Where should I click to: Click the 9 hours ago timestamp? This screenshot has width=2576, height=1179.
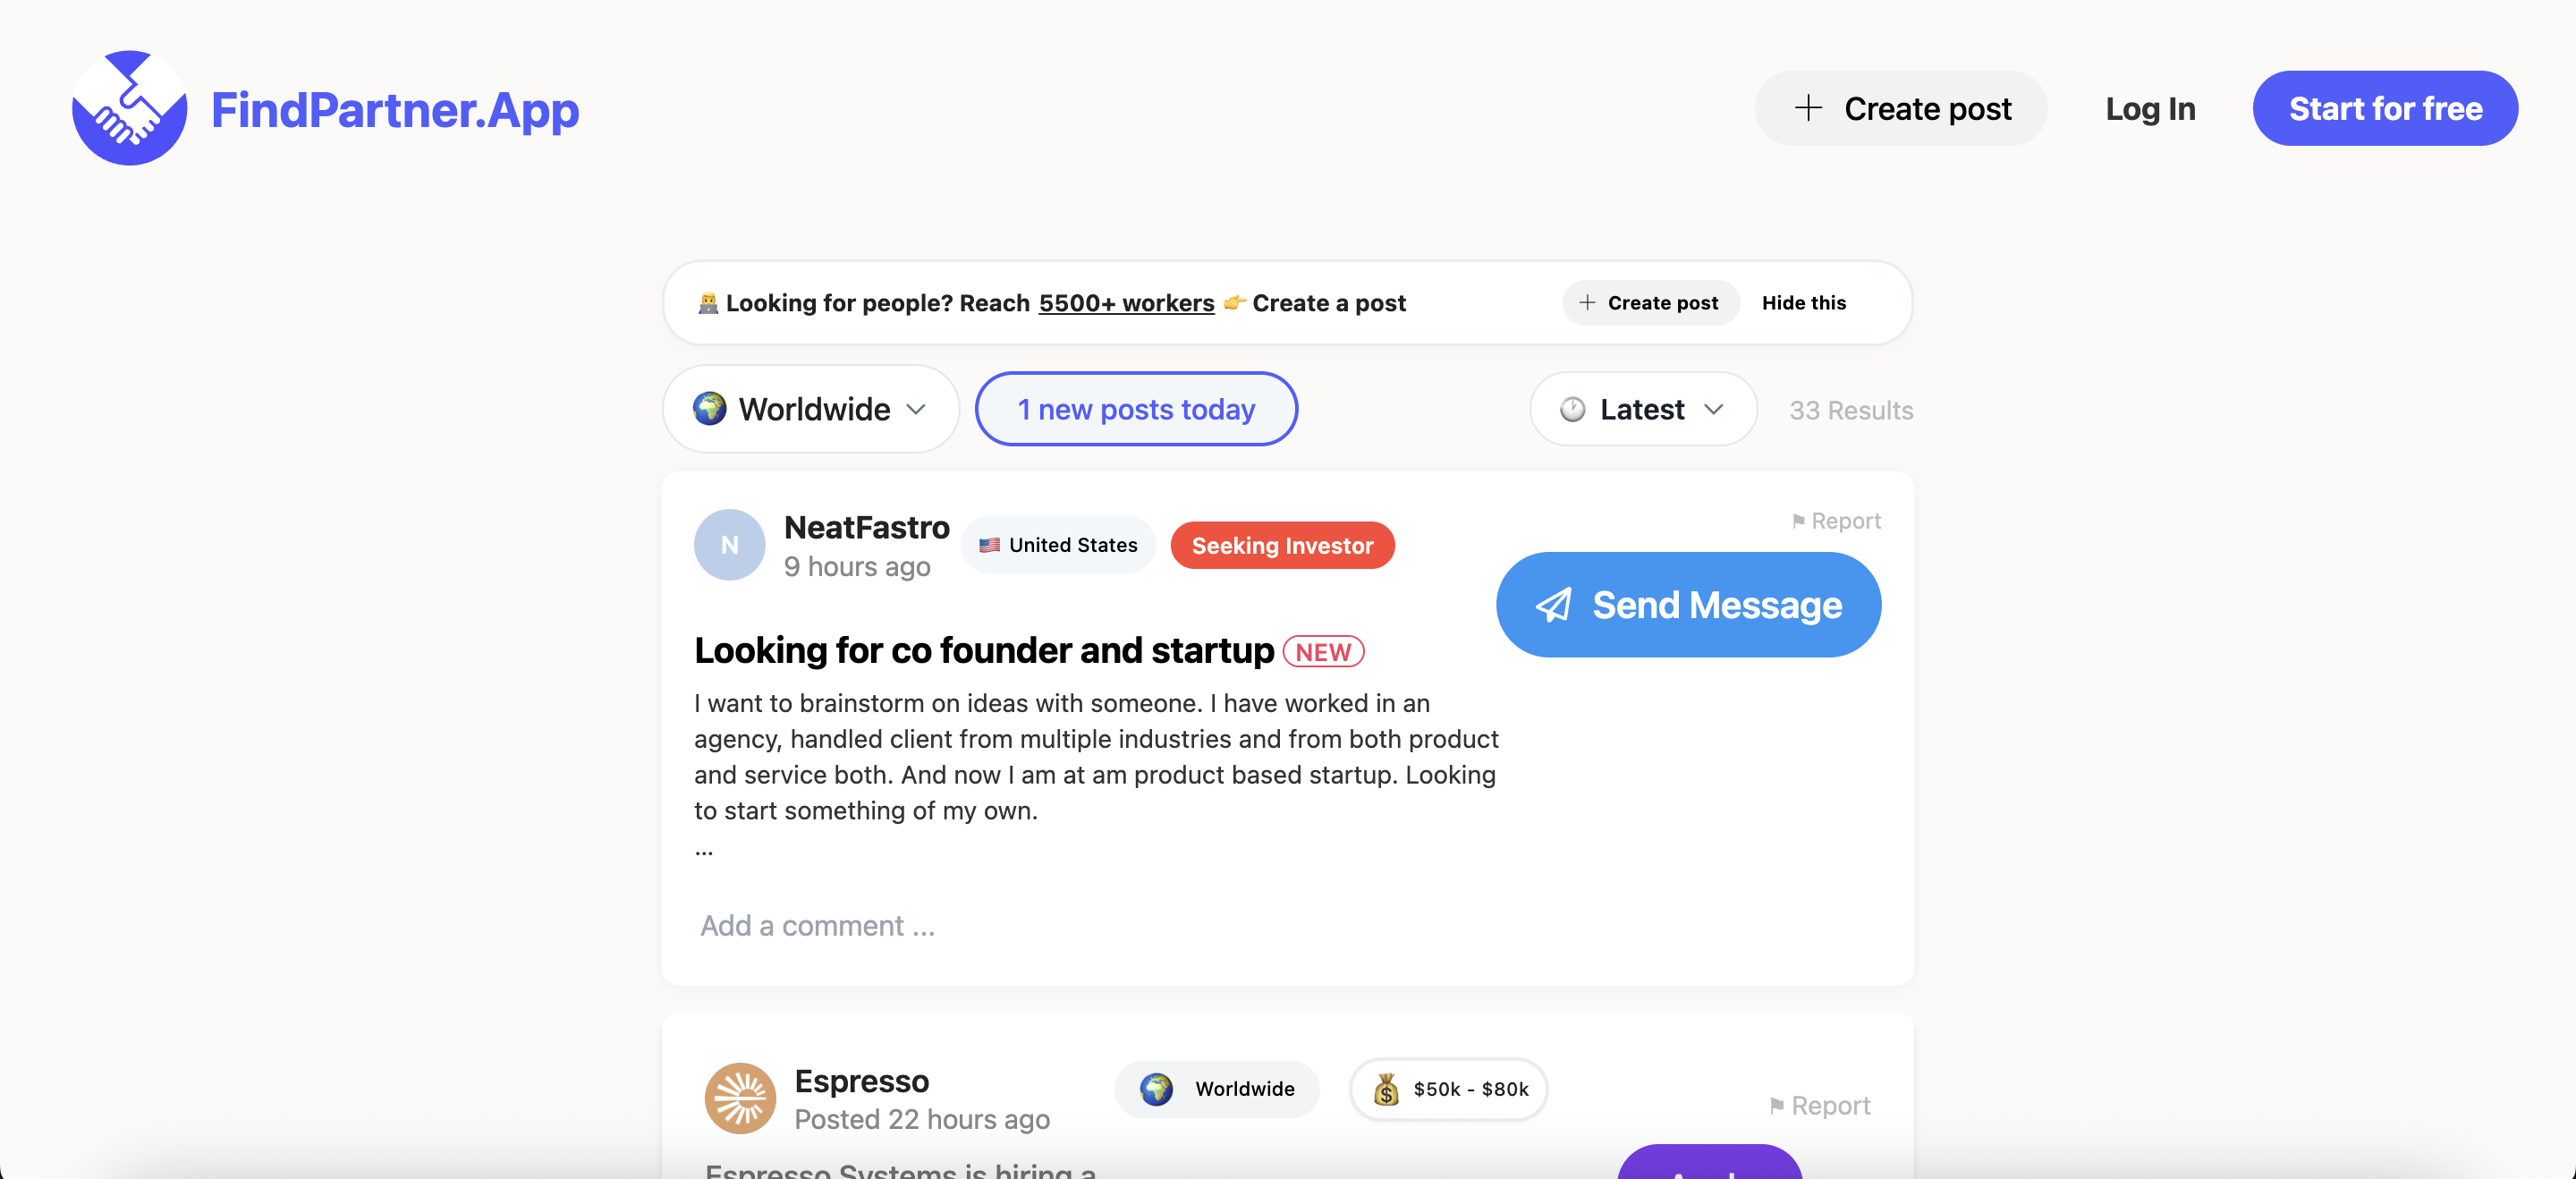[x=857, y=566]
